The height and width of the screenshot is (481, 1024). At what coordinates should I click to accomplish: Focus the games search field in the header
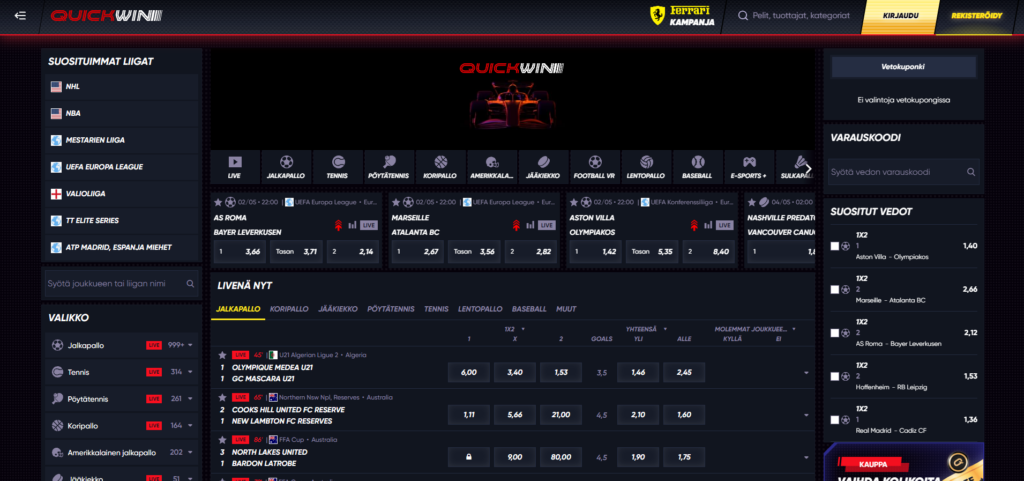coord(801,16)
